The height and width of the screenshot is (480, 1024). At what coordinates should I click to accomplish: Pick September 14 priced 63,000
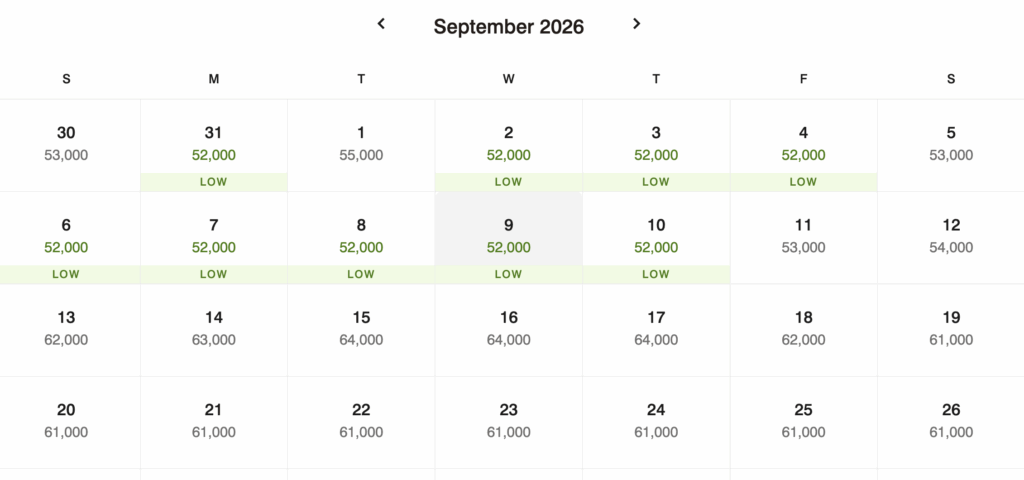pyautogui.click(x=214, y=329)
